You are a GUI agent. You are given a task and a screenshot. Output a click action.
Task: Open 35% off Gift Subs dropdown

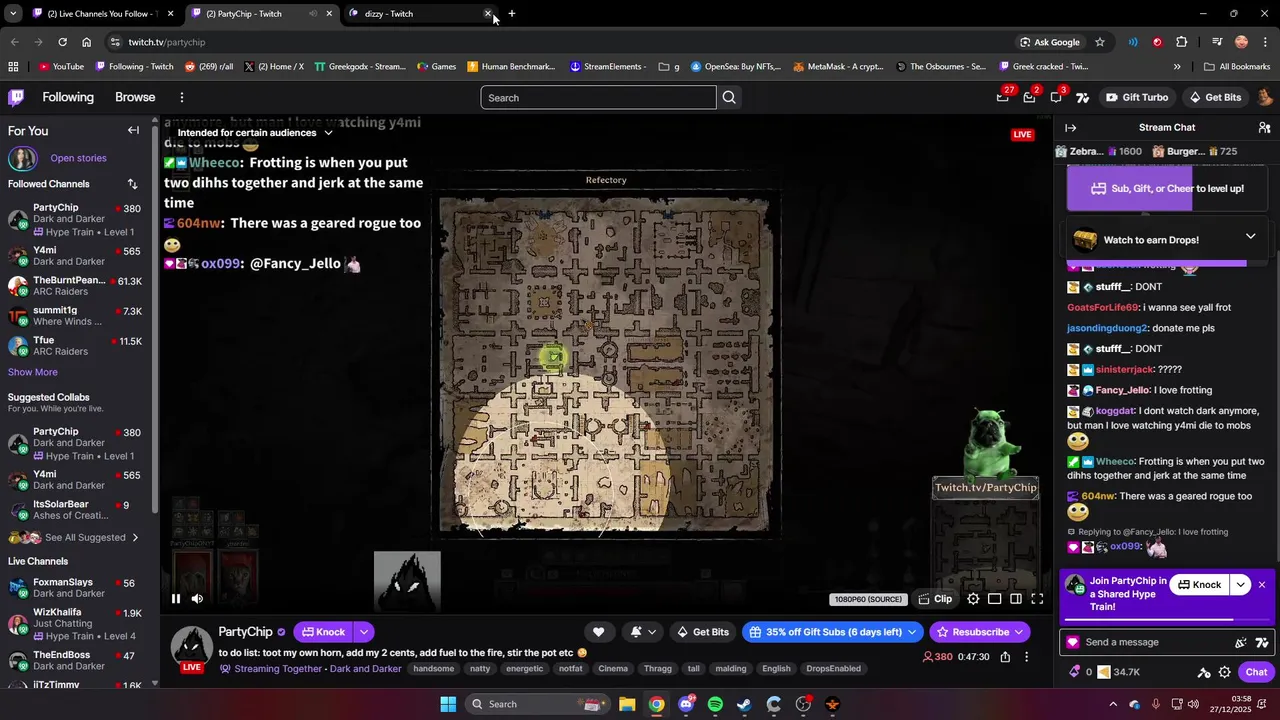(833, 632)
